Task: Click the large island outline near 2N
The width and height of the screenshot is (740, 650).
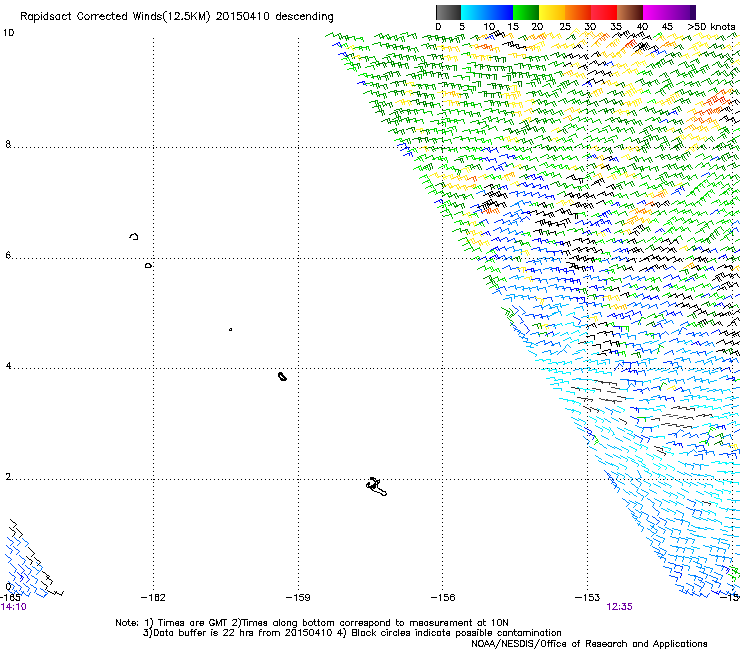Action: (x=376, y=486)
